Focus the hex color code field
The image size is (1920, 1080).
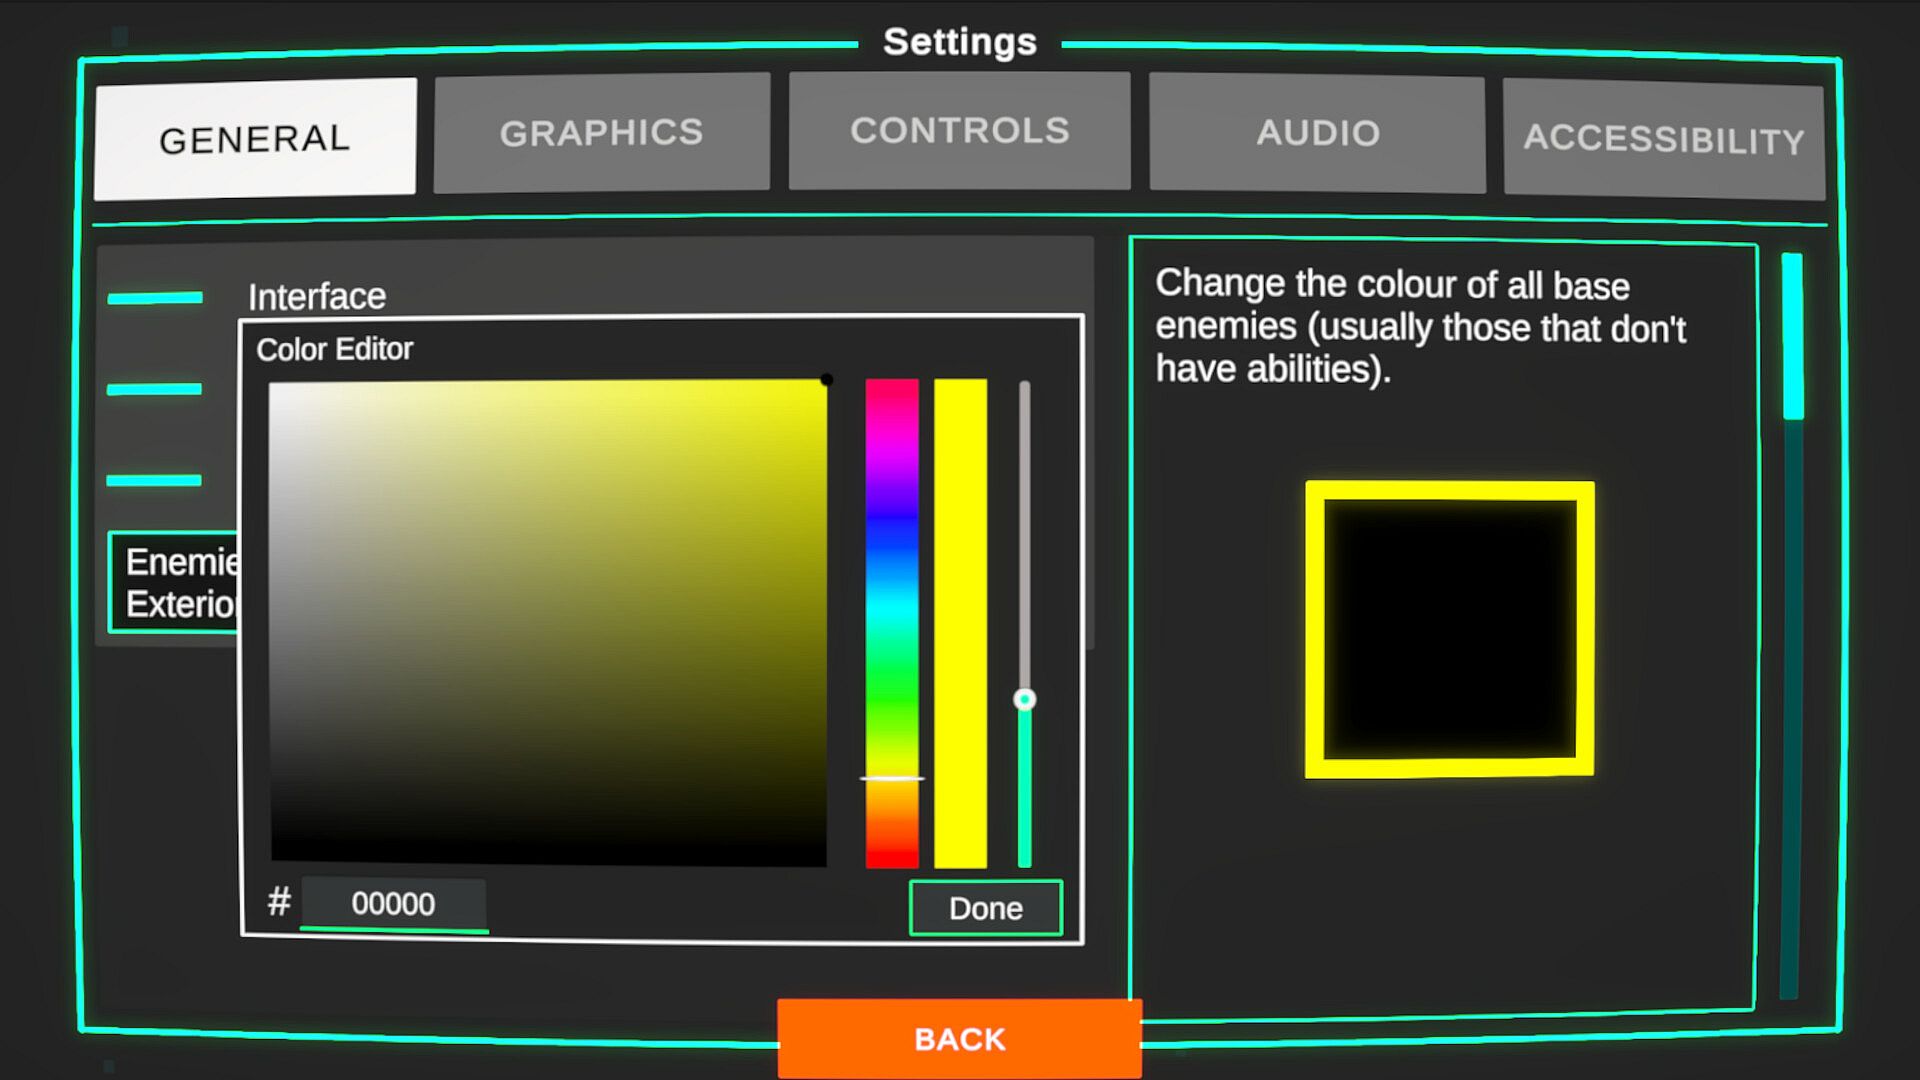point(393,904)
